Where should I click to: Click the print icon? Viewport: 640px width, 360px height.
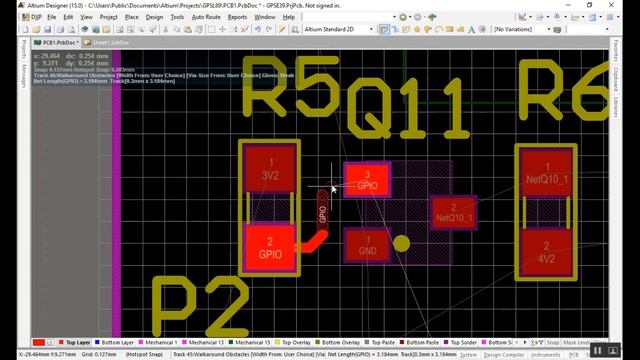pyautogui.click(x=60, y=29)
